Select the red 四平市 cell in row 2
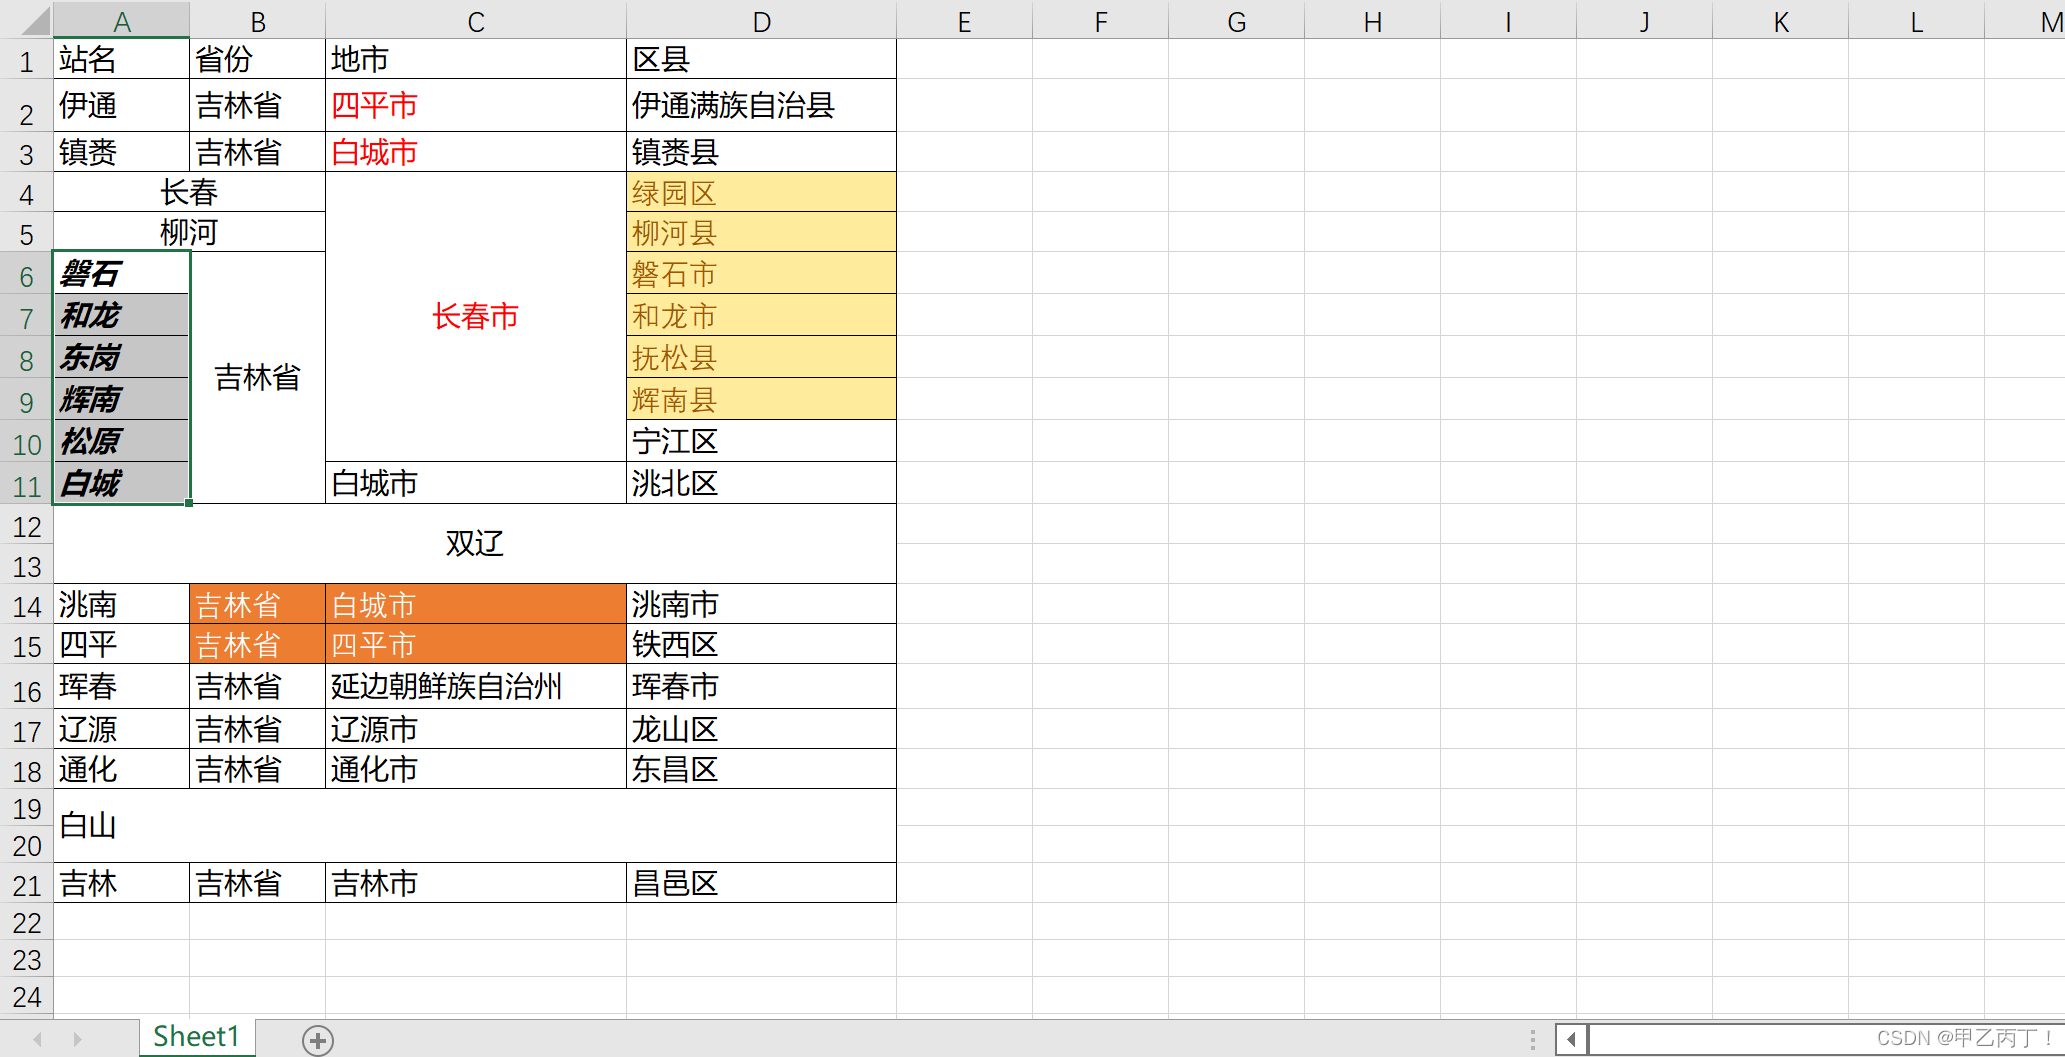This screenshot has width=2065, height=1057. (x=476, y=105)
